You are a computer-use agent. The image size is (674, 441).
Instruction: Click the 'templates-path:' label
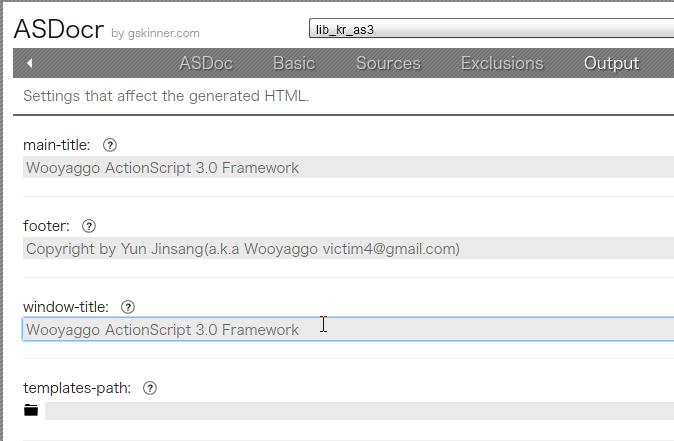[x=77, y=388]
